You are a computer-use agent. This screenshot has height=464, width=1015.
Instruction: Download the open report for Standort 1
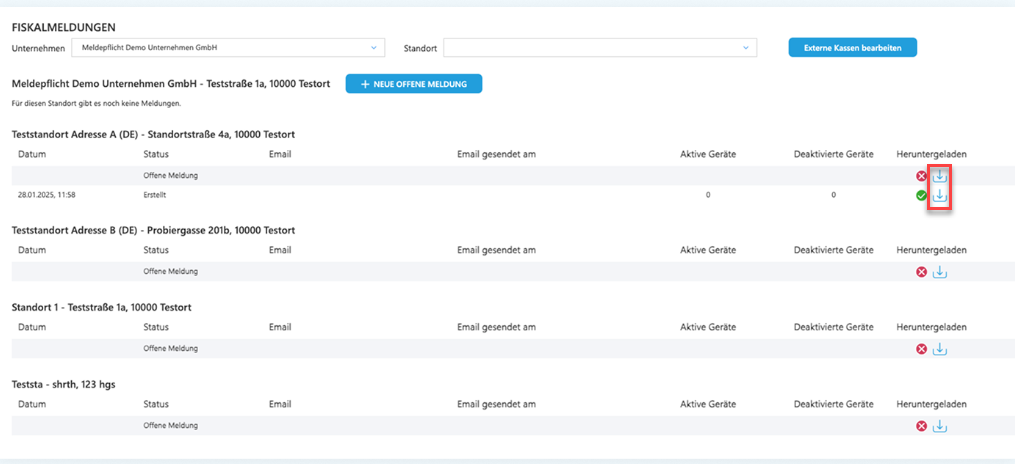939,349
